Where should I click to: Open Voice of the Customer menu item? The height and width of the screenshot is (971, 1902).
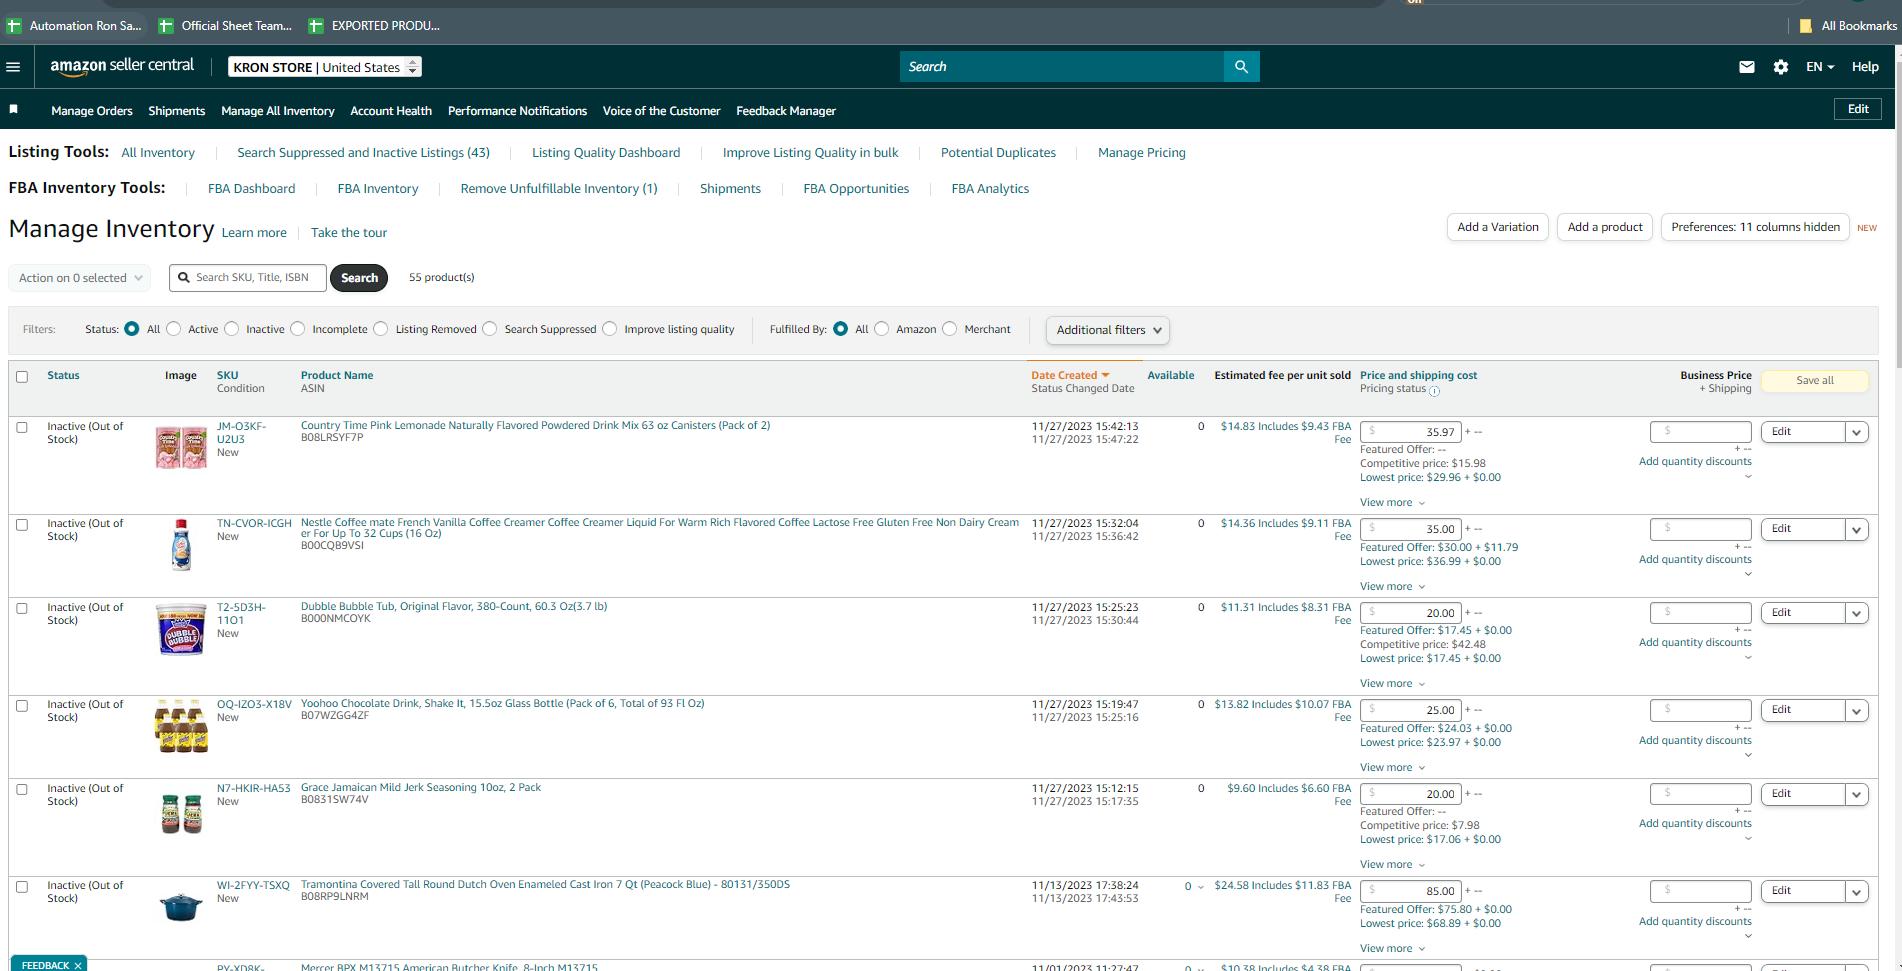pyautogui.click(x=662, y=111)
